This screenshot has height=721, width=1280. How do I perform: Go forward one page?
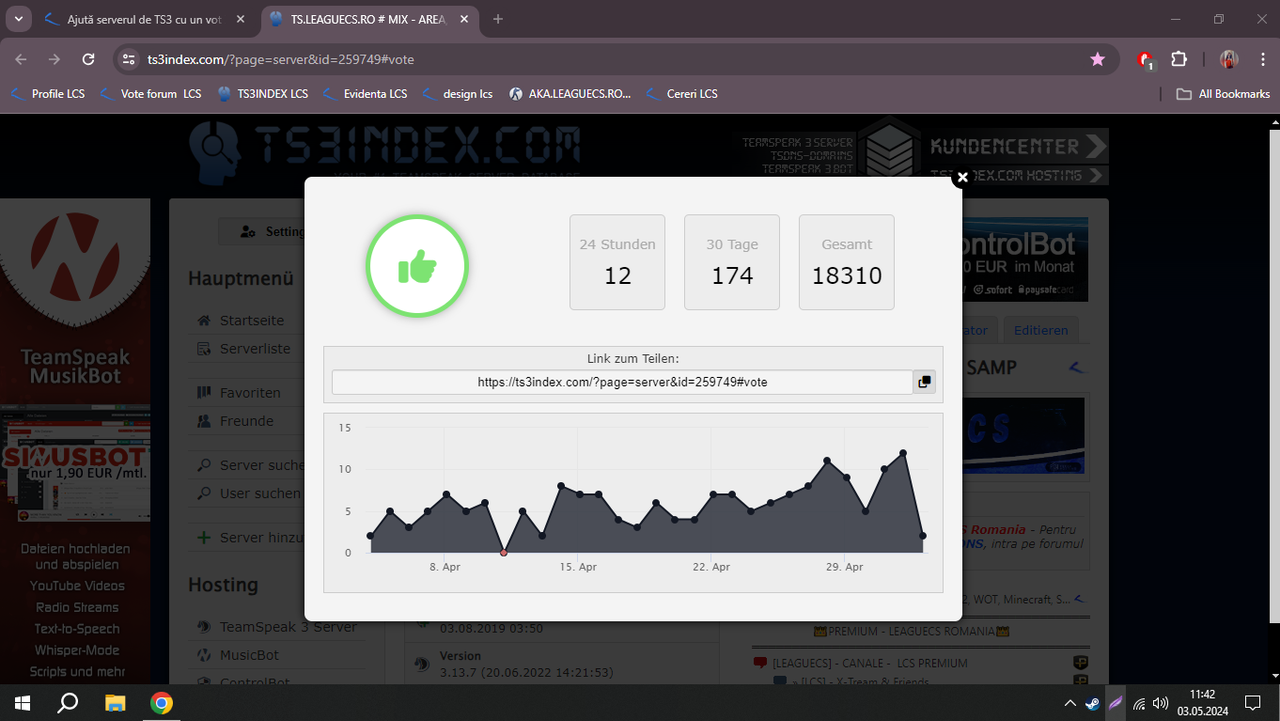54,59
